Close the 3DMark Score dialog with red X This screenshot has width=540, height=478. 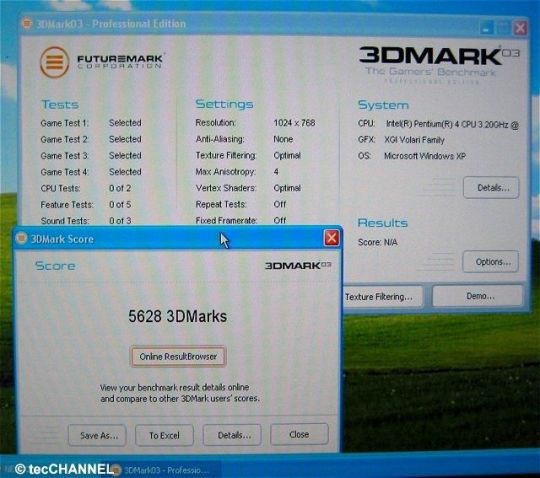pyautogui.click(x=331, y=238)
